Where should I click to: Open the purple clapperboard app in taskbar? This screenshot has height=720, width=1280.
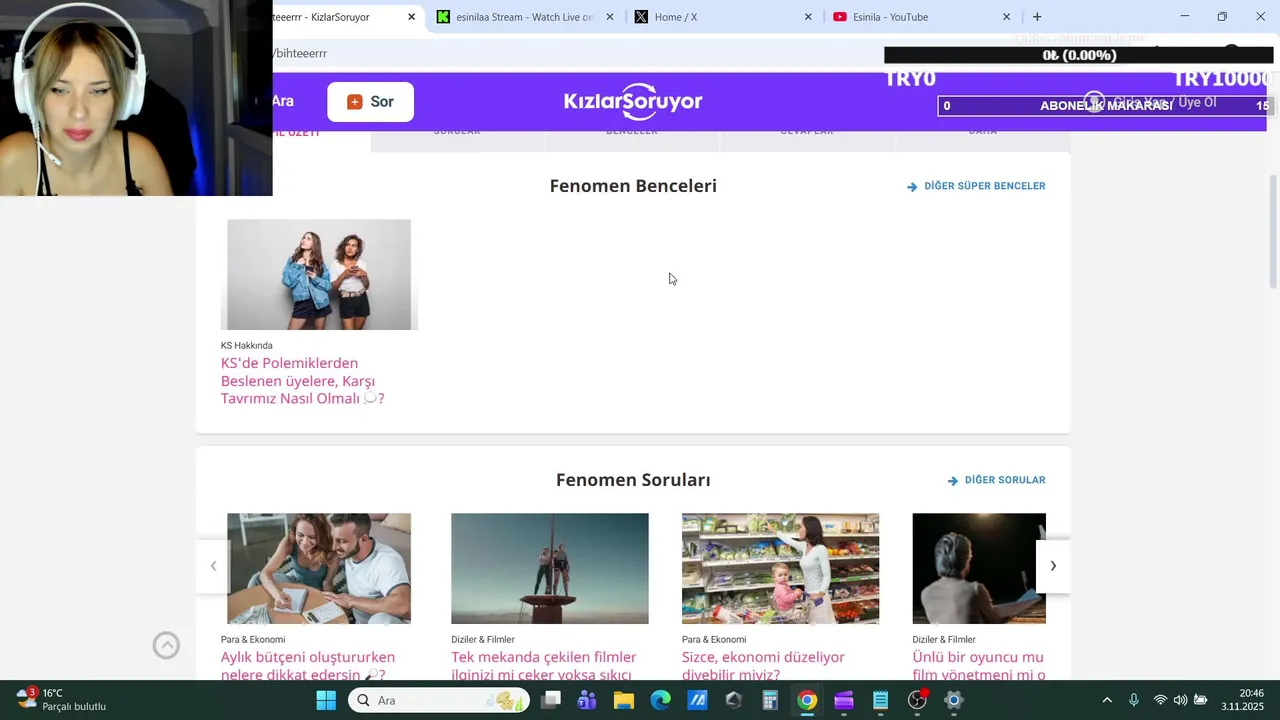[x=844, y=700]
